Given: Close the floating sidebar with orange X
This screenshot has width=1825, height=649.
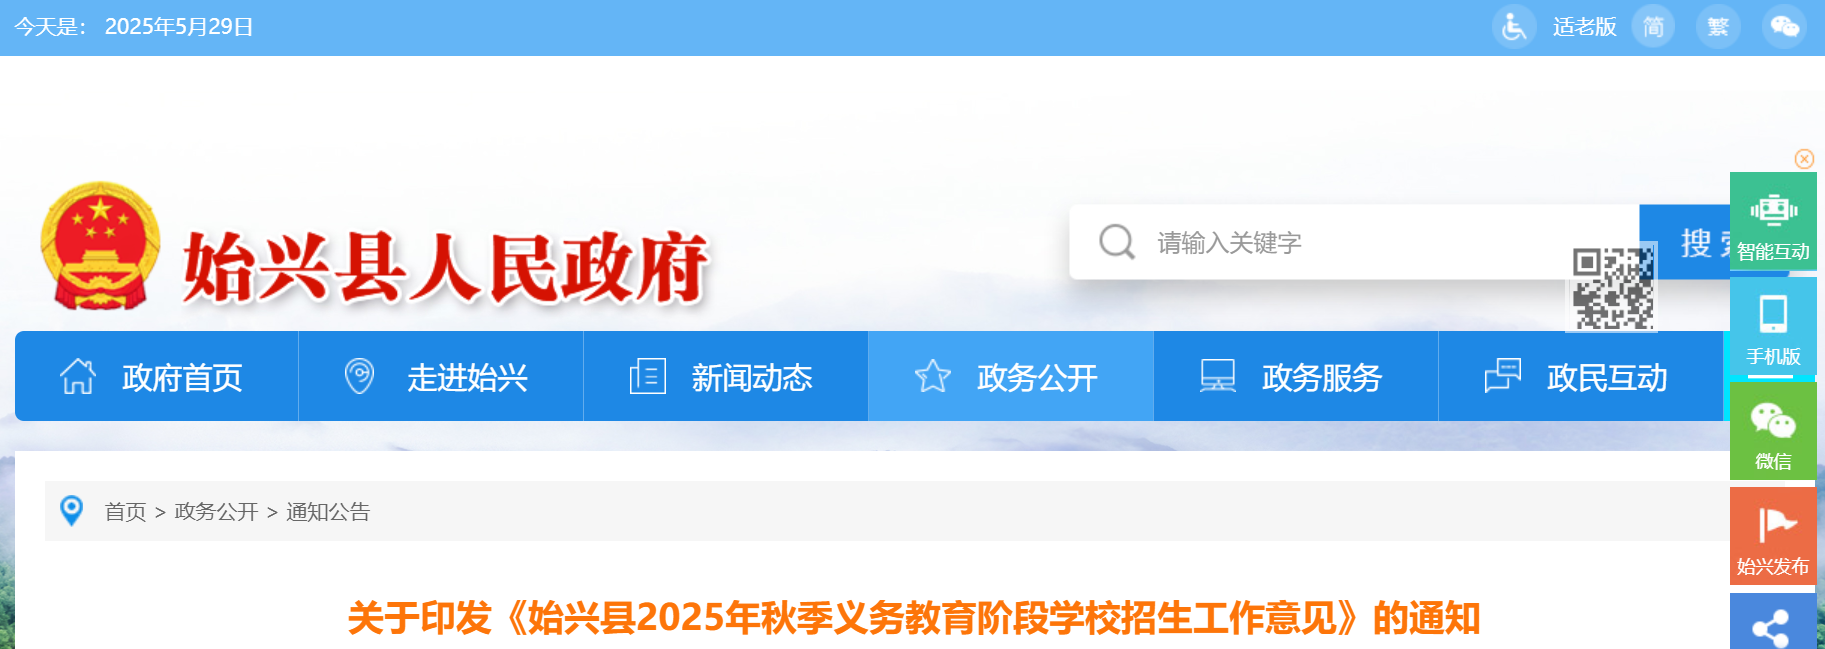Looking at the screenshot, I should coord(1804,158).
